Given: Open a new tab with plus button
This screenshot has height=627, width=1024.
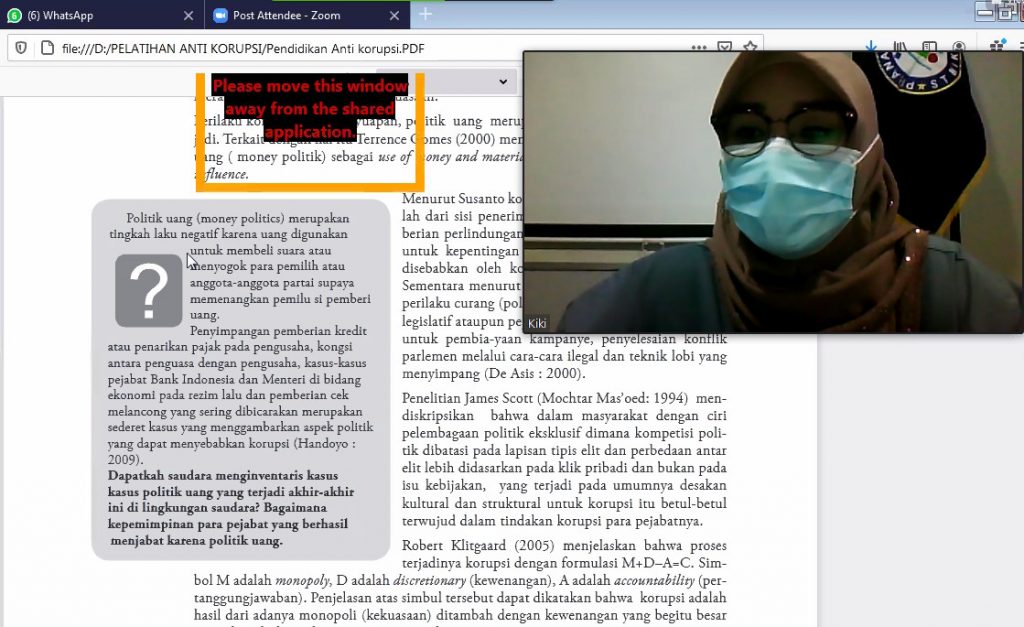Looking at the screenshot, I should [425, 14].
